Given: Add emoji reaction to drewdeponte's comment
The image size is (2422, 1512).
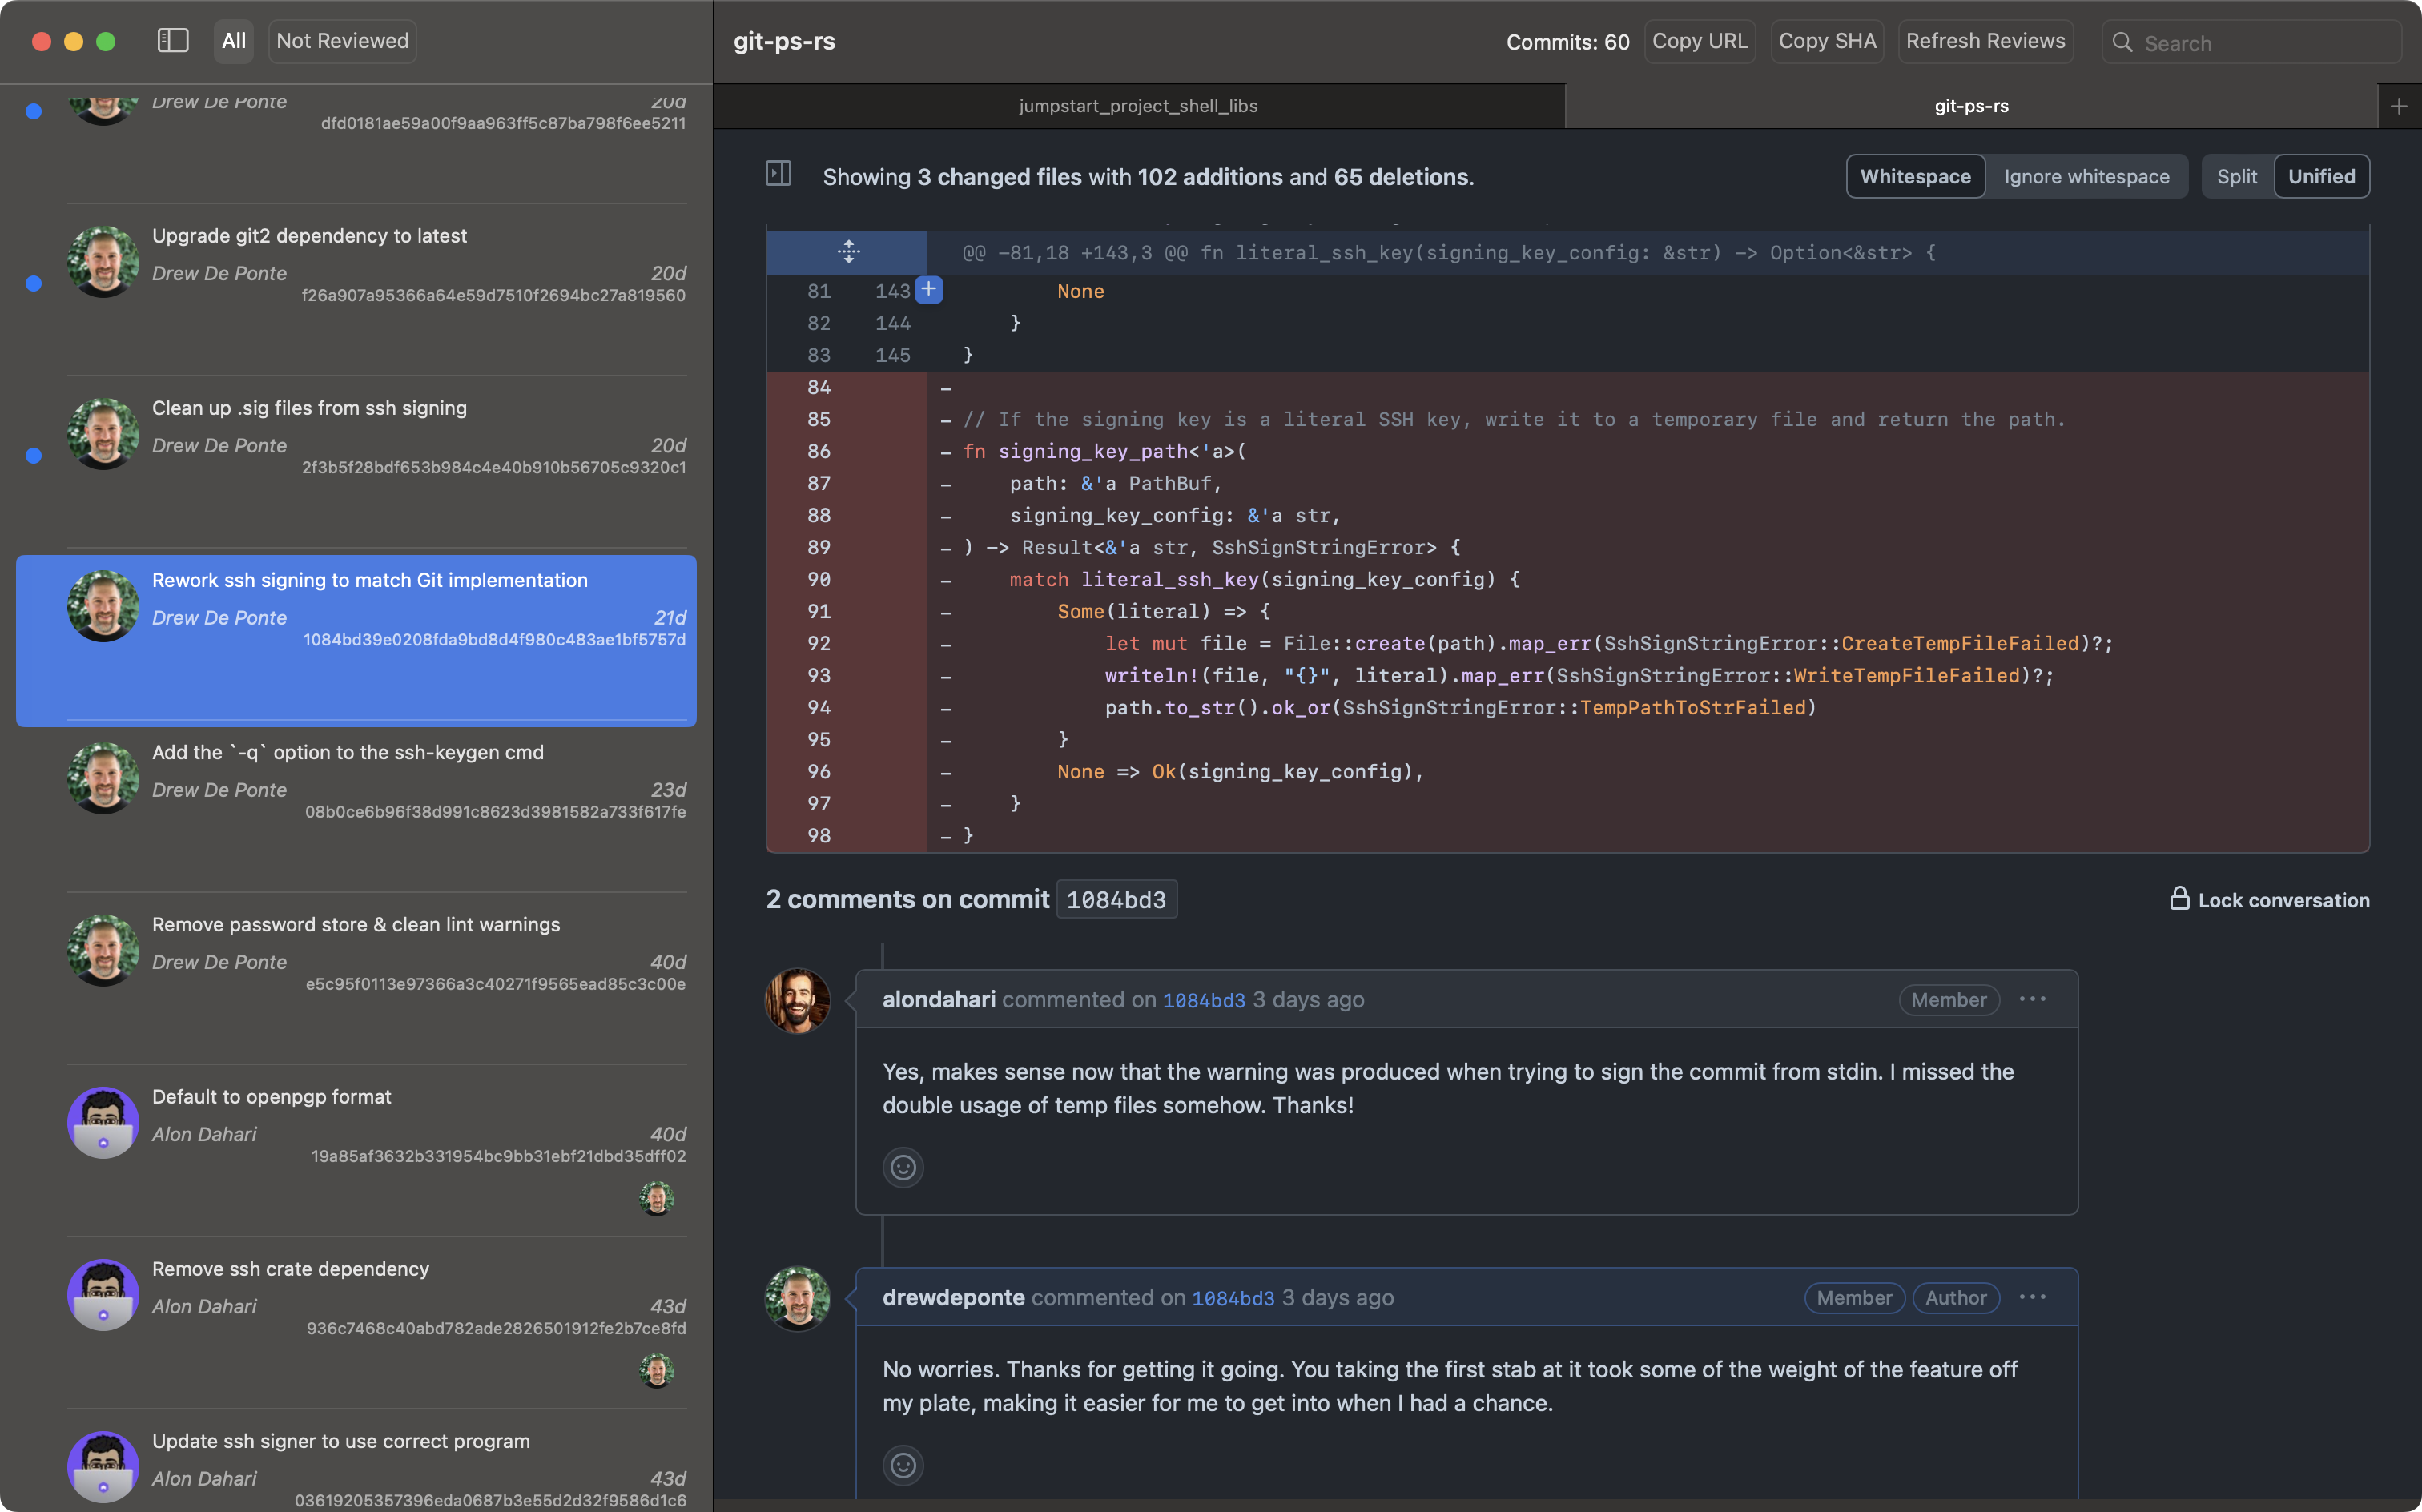Looking at the screenshot, I should pyautogui.click(x=902, y=1465).
